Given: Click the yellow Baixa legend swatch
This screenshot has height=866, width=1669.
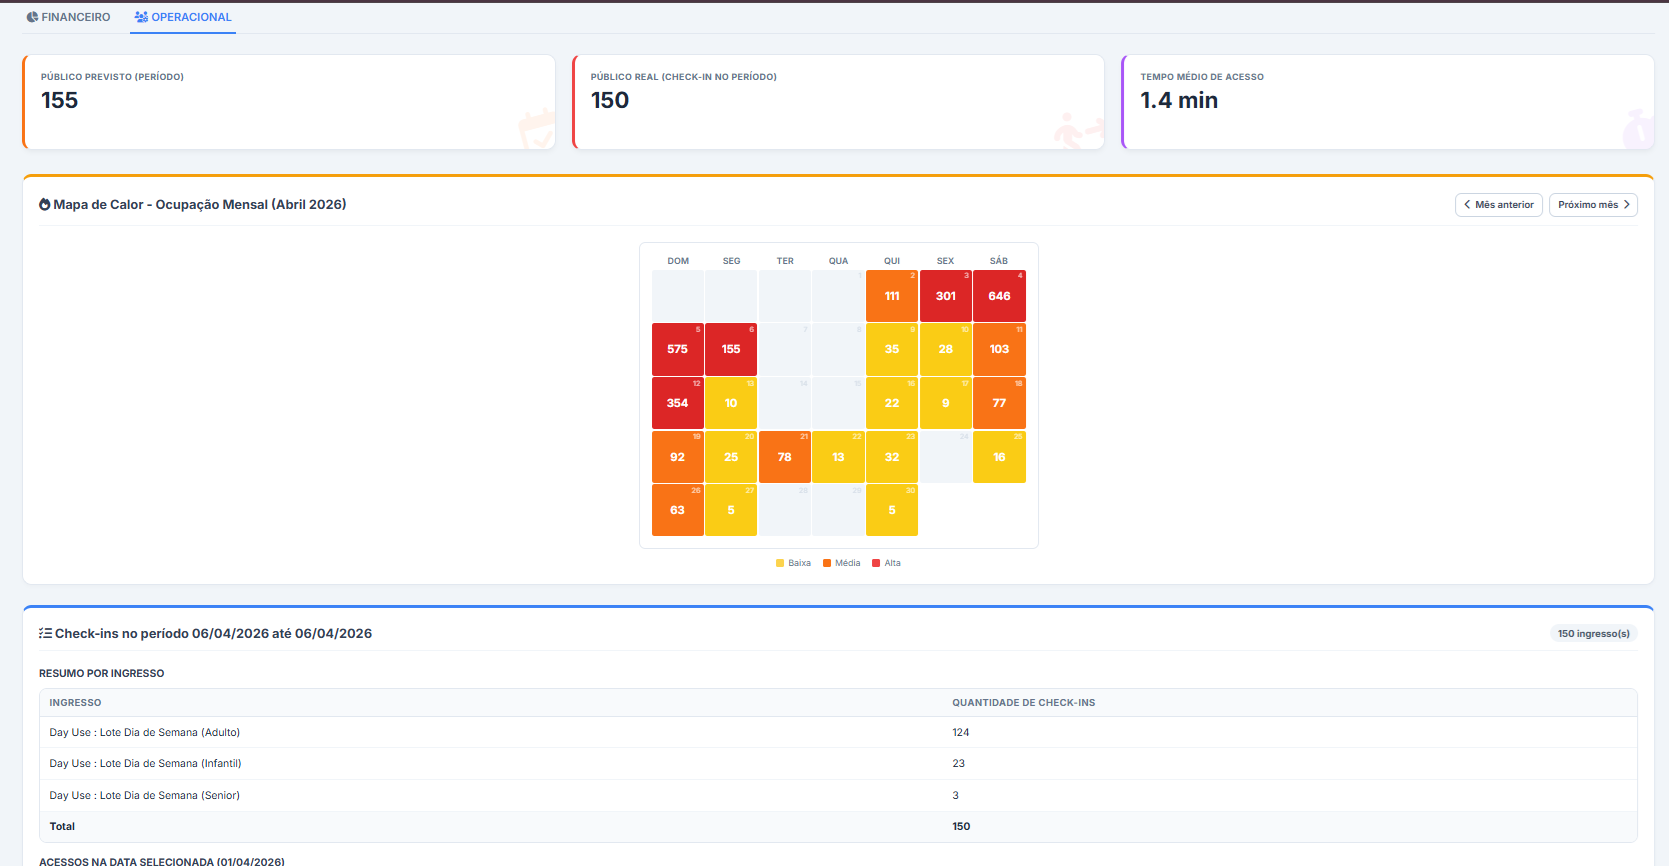Looking at the screenshot, I should click(780, 564).
